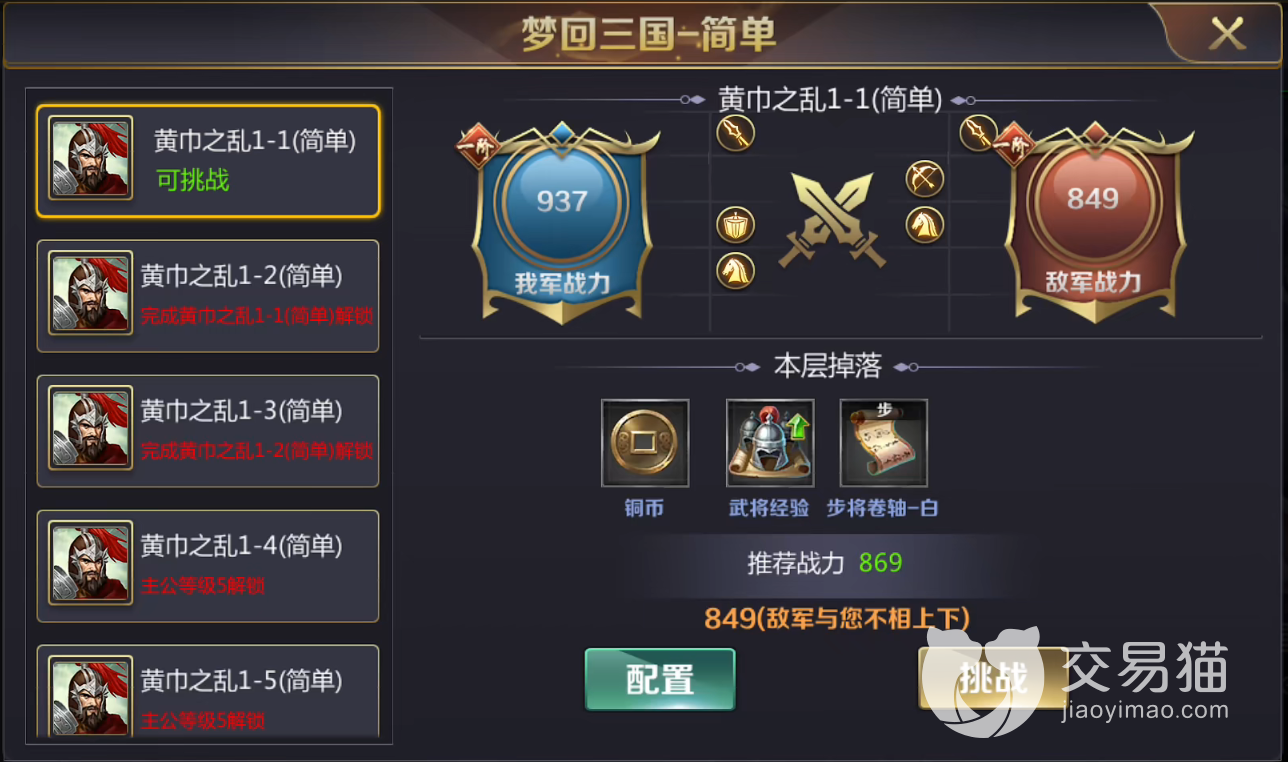
Task: Select locked stage 黄巾之乱1-3(简单)
Action: (x=208, y=431)
